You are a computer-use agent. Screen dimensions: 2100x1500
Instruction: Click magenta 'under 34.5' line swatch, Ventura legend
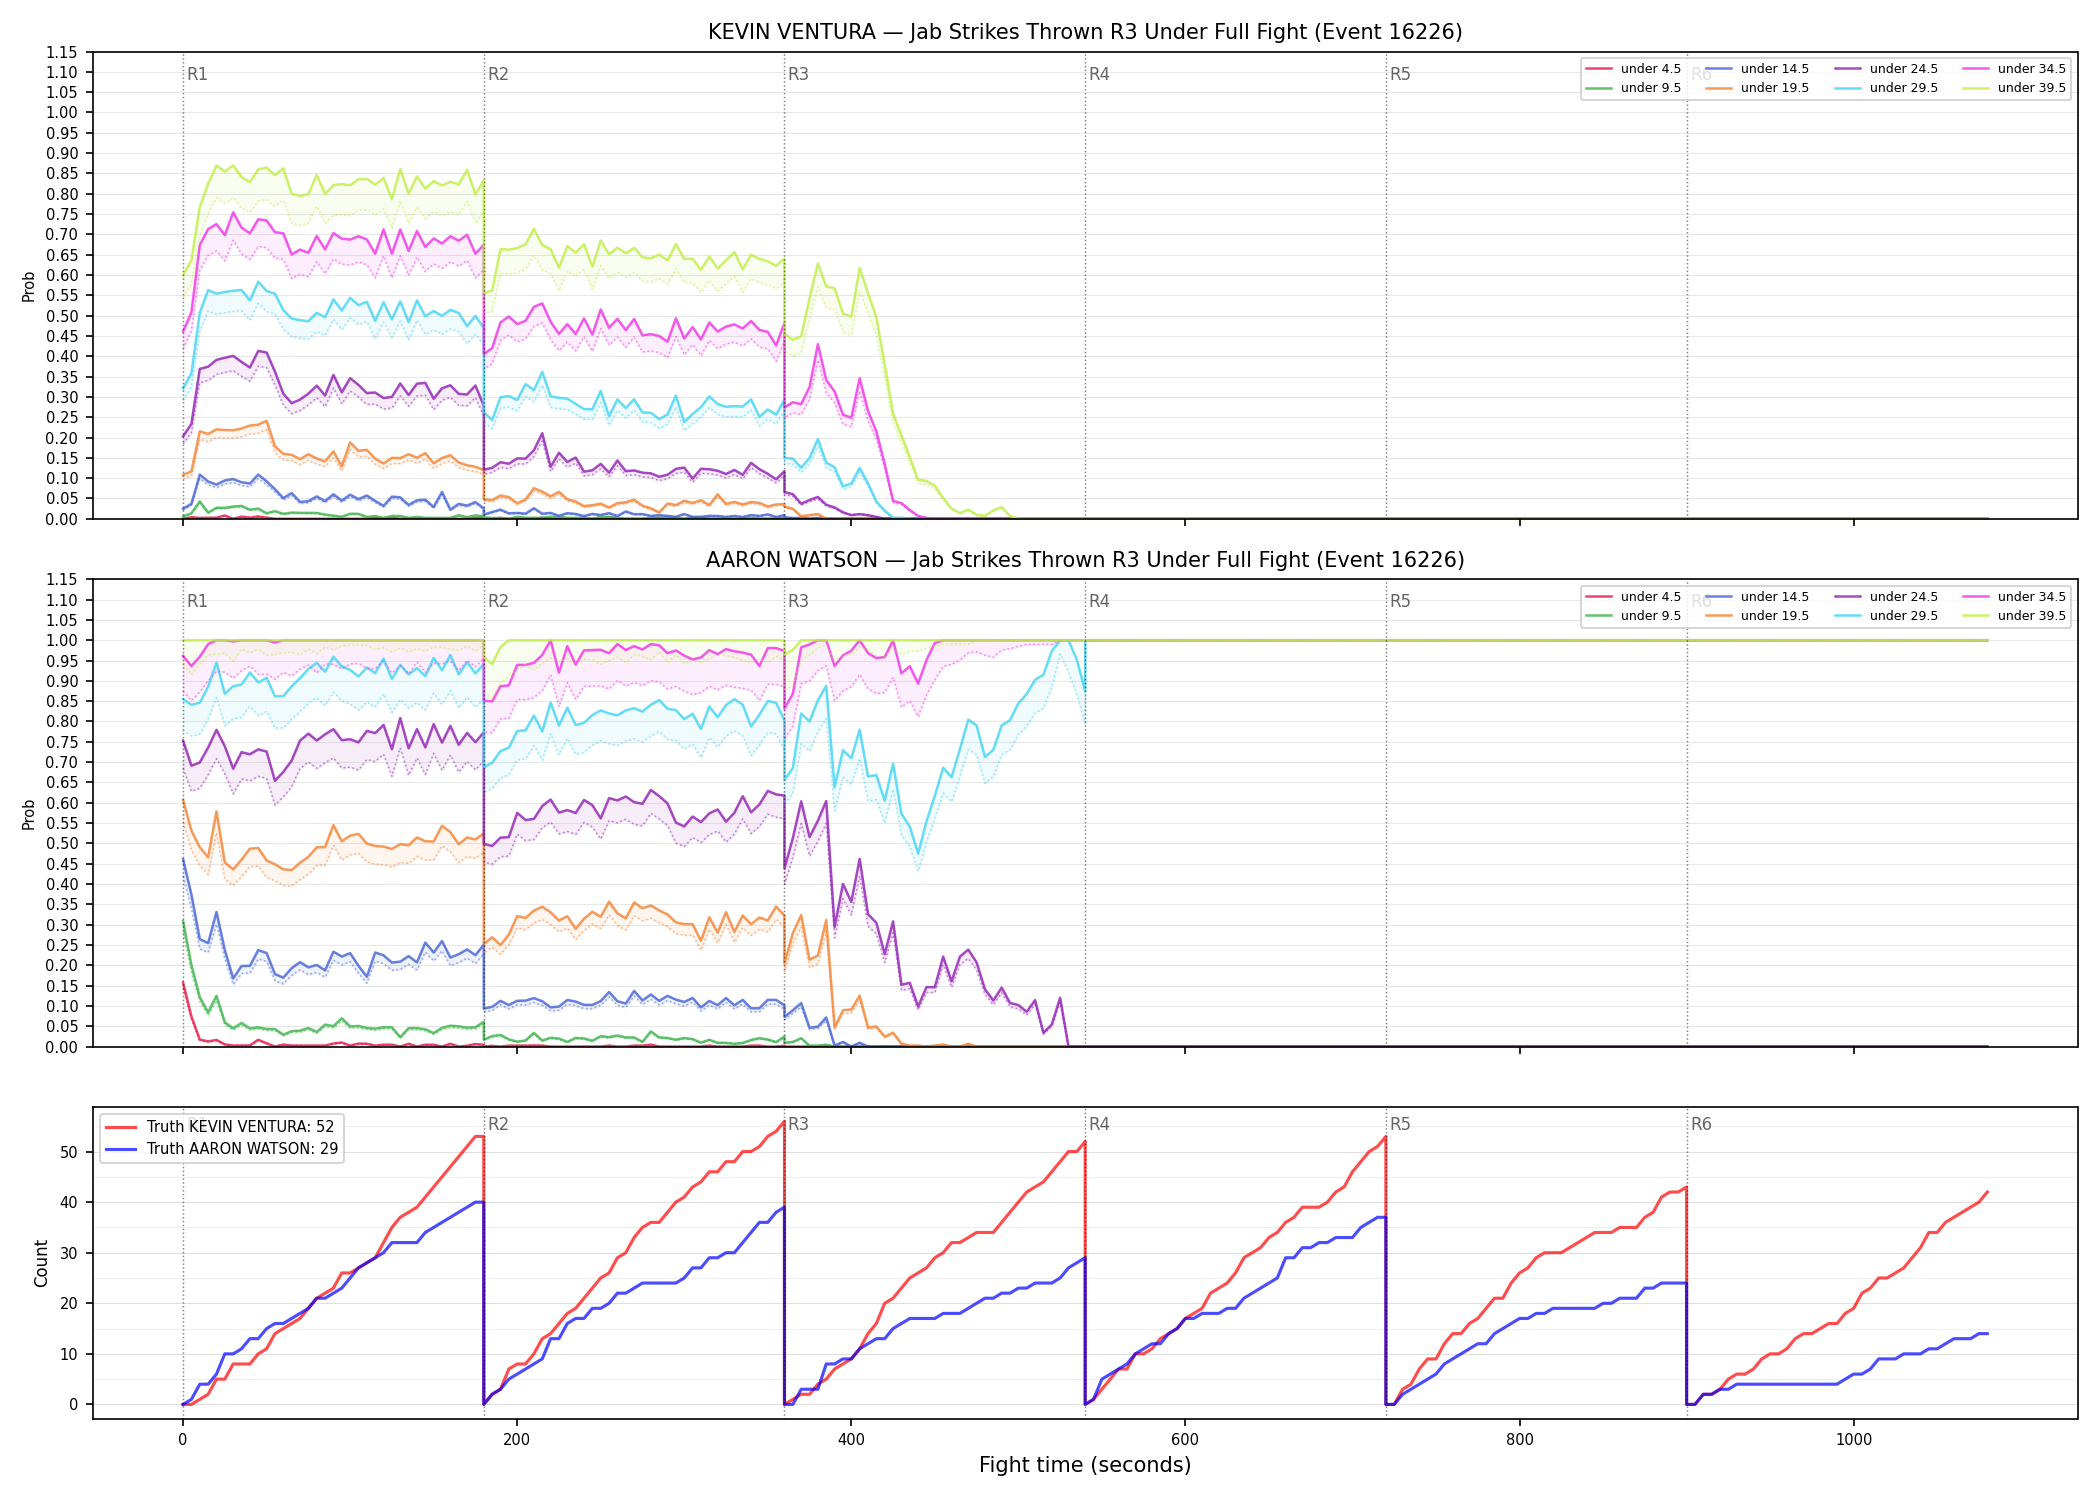coord(1976,69)
